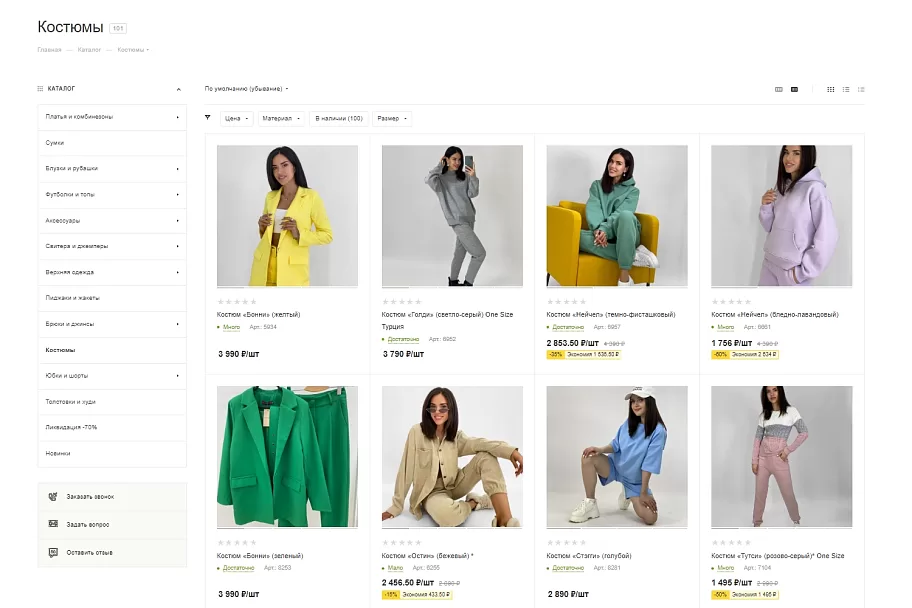Collapse the Каталог sidebar menu

click(x=179, y=89)
